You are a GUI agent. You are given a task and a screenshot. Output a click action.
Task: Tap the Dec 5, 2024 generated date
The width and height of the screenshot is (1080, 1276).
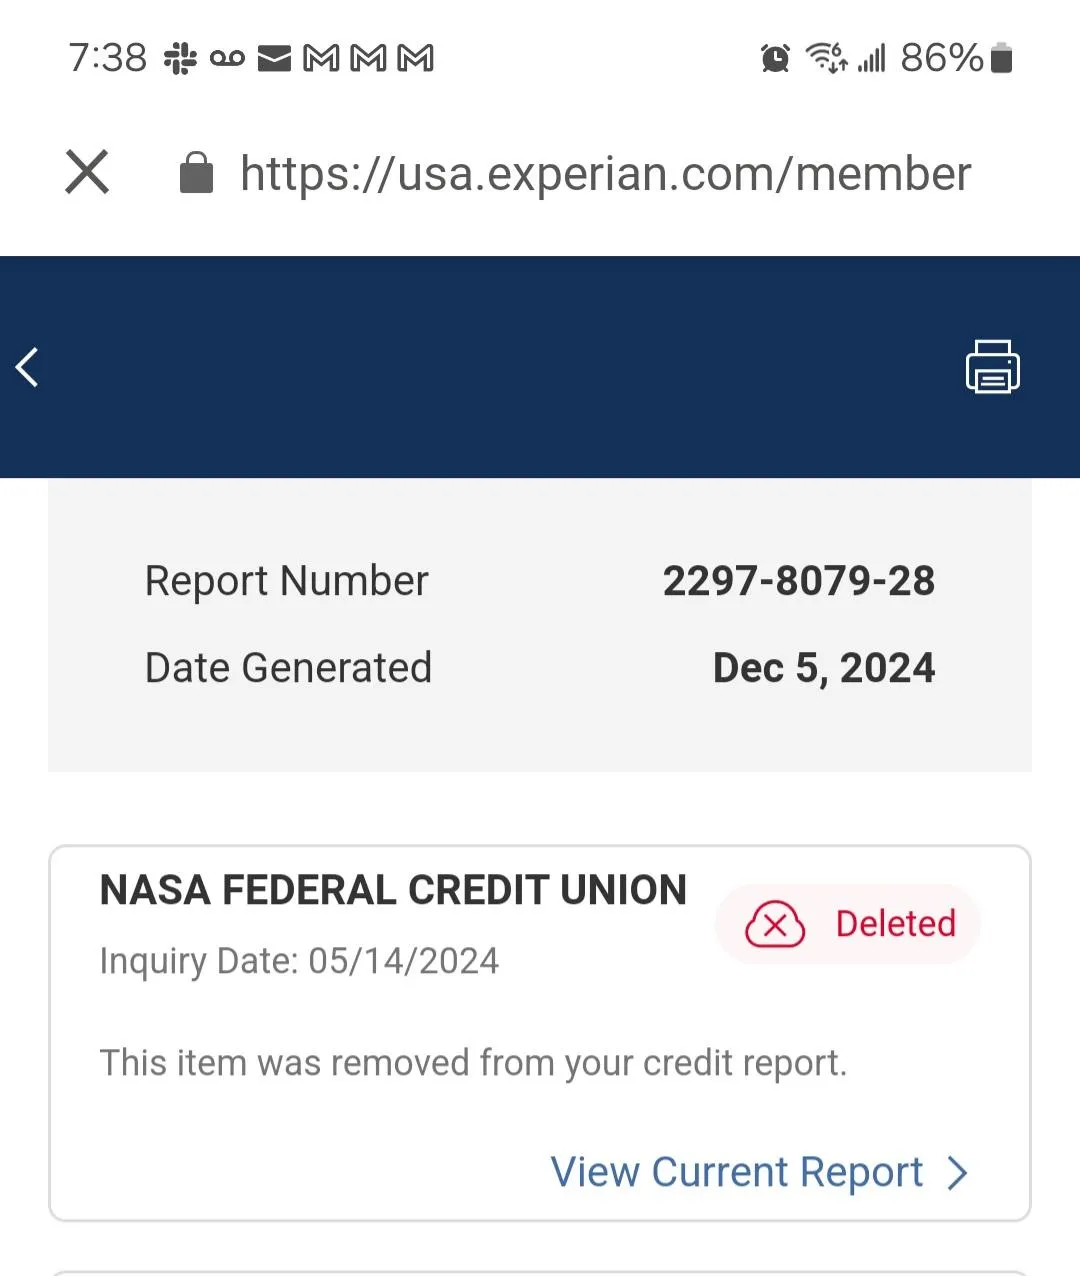(x=823, y=668)
